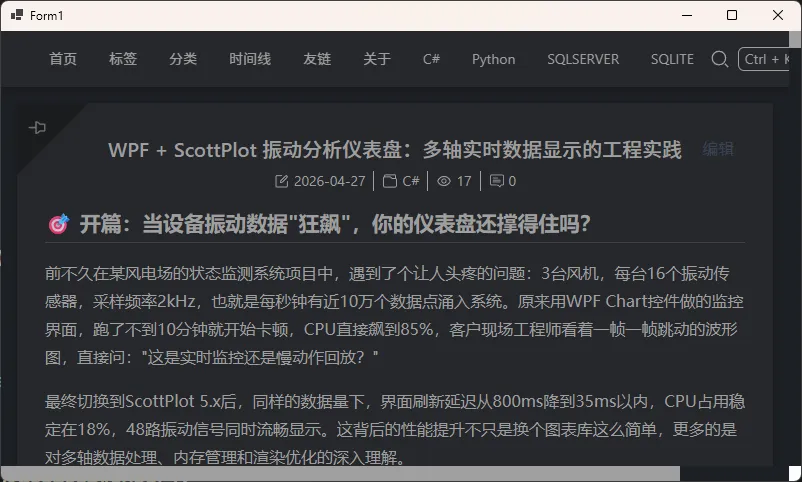Image resolution: width=802 pixels, height=482 pixels.
Task: Click the comment bubble icon
Action: click(x=497, y=181)
